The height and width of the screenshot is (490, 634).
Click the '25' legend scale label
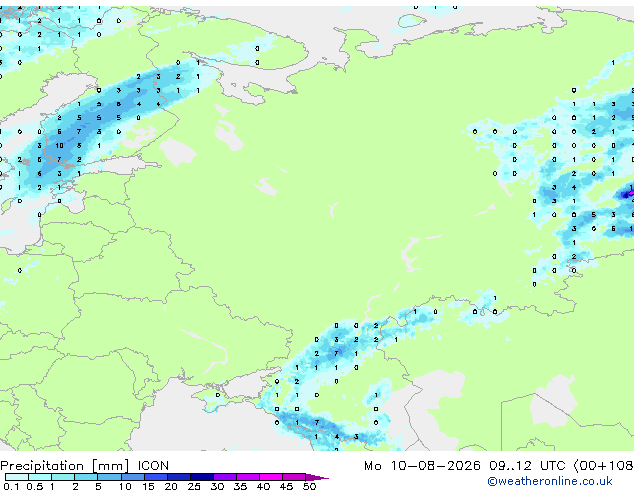click(x=194, y=486)
